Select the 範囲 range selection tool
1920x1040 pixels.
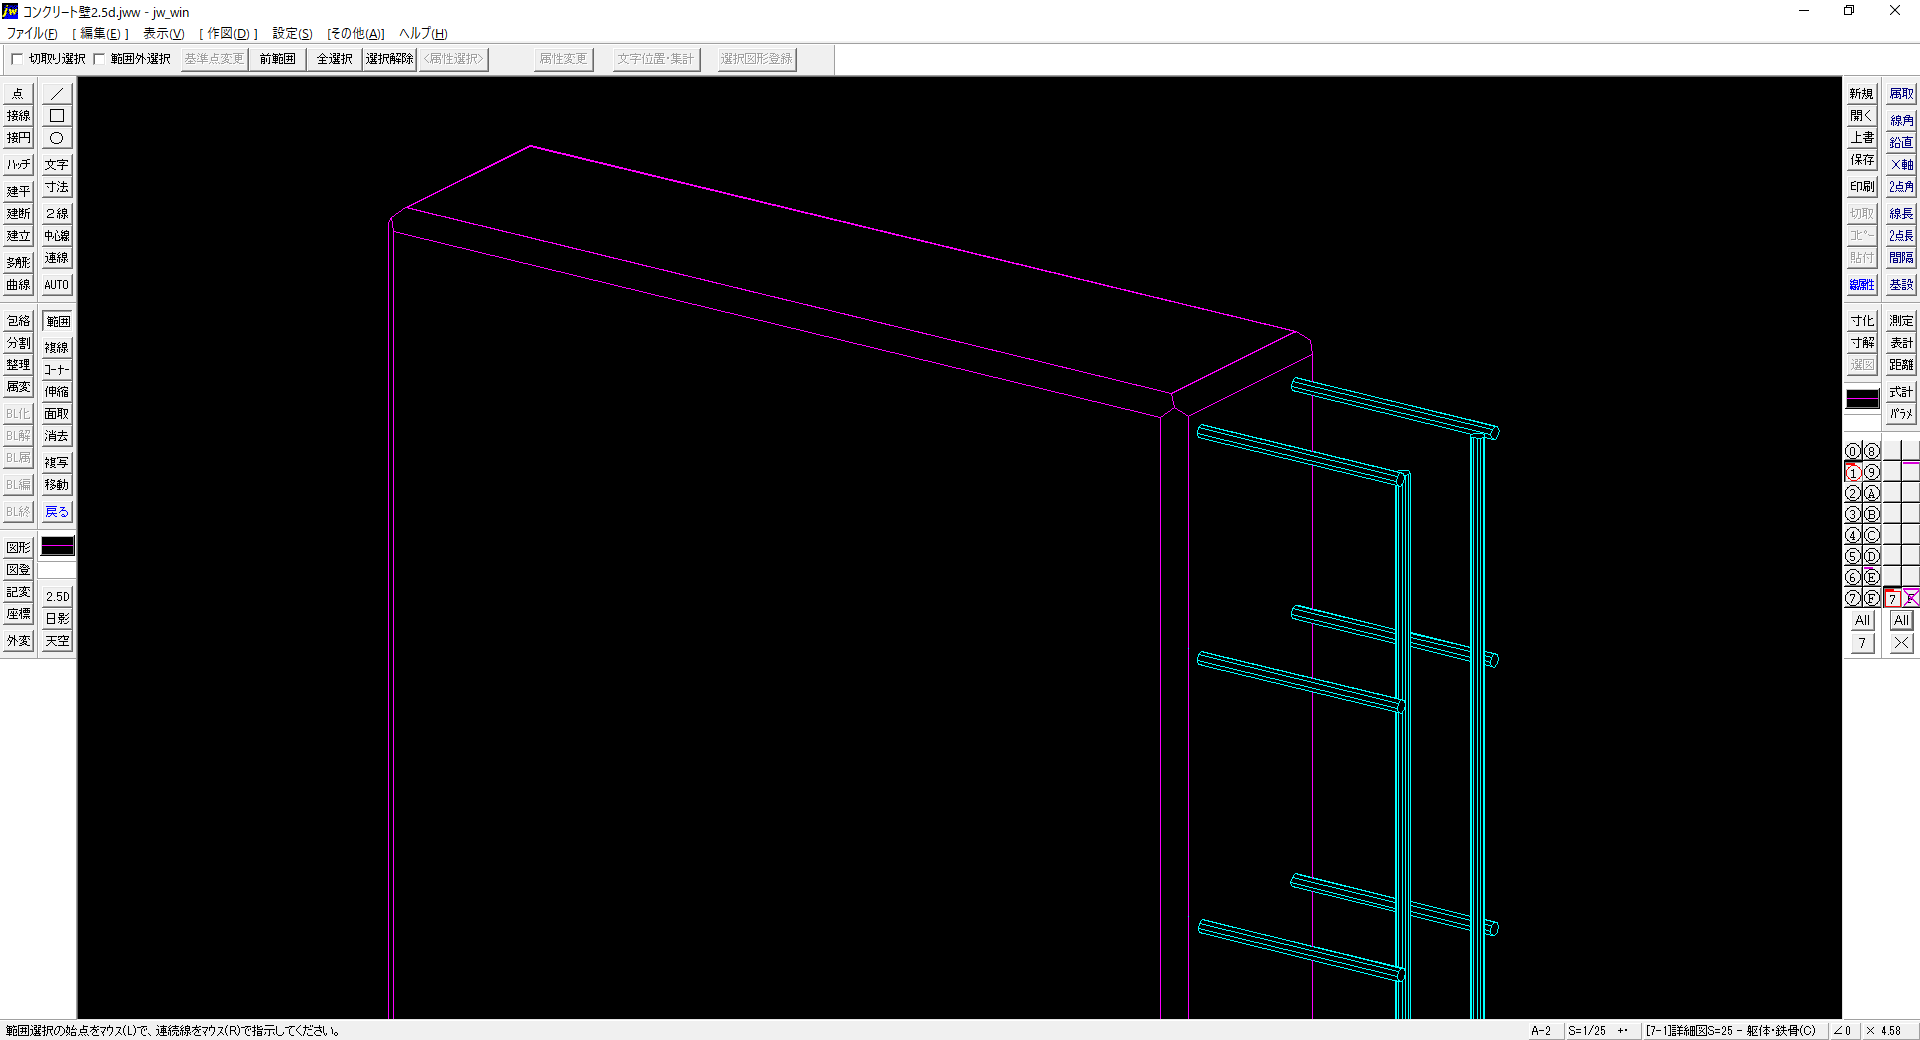[57, 321]
